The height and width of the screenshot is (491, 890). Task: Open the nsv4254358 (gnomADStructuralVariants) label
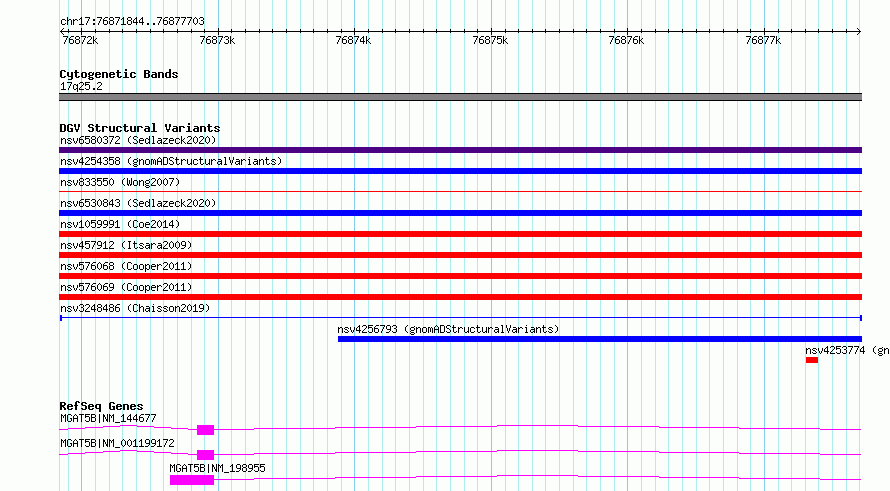pyautogui.click(x=171, y=161)
